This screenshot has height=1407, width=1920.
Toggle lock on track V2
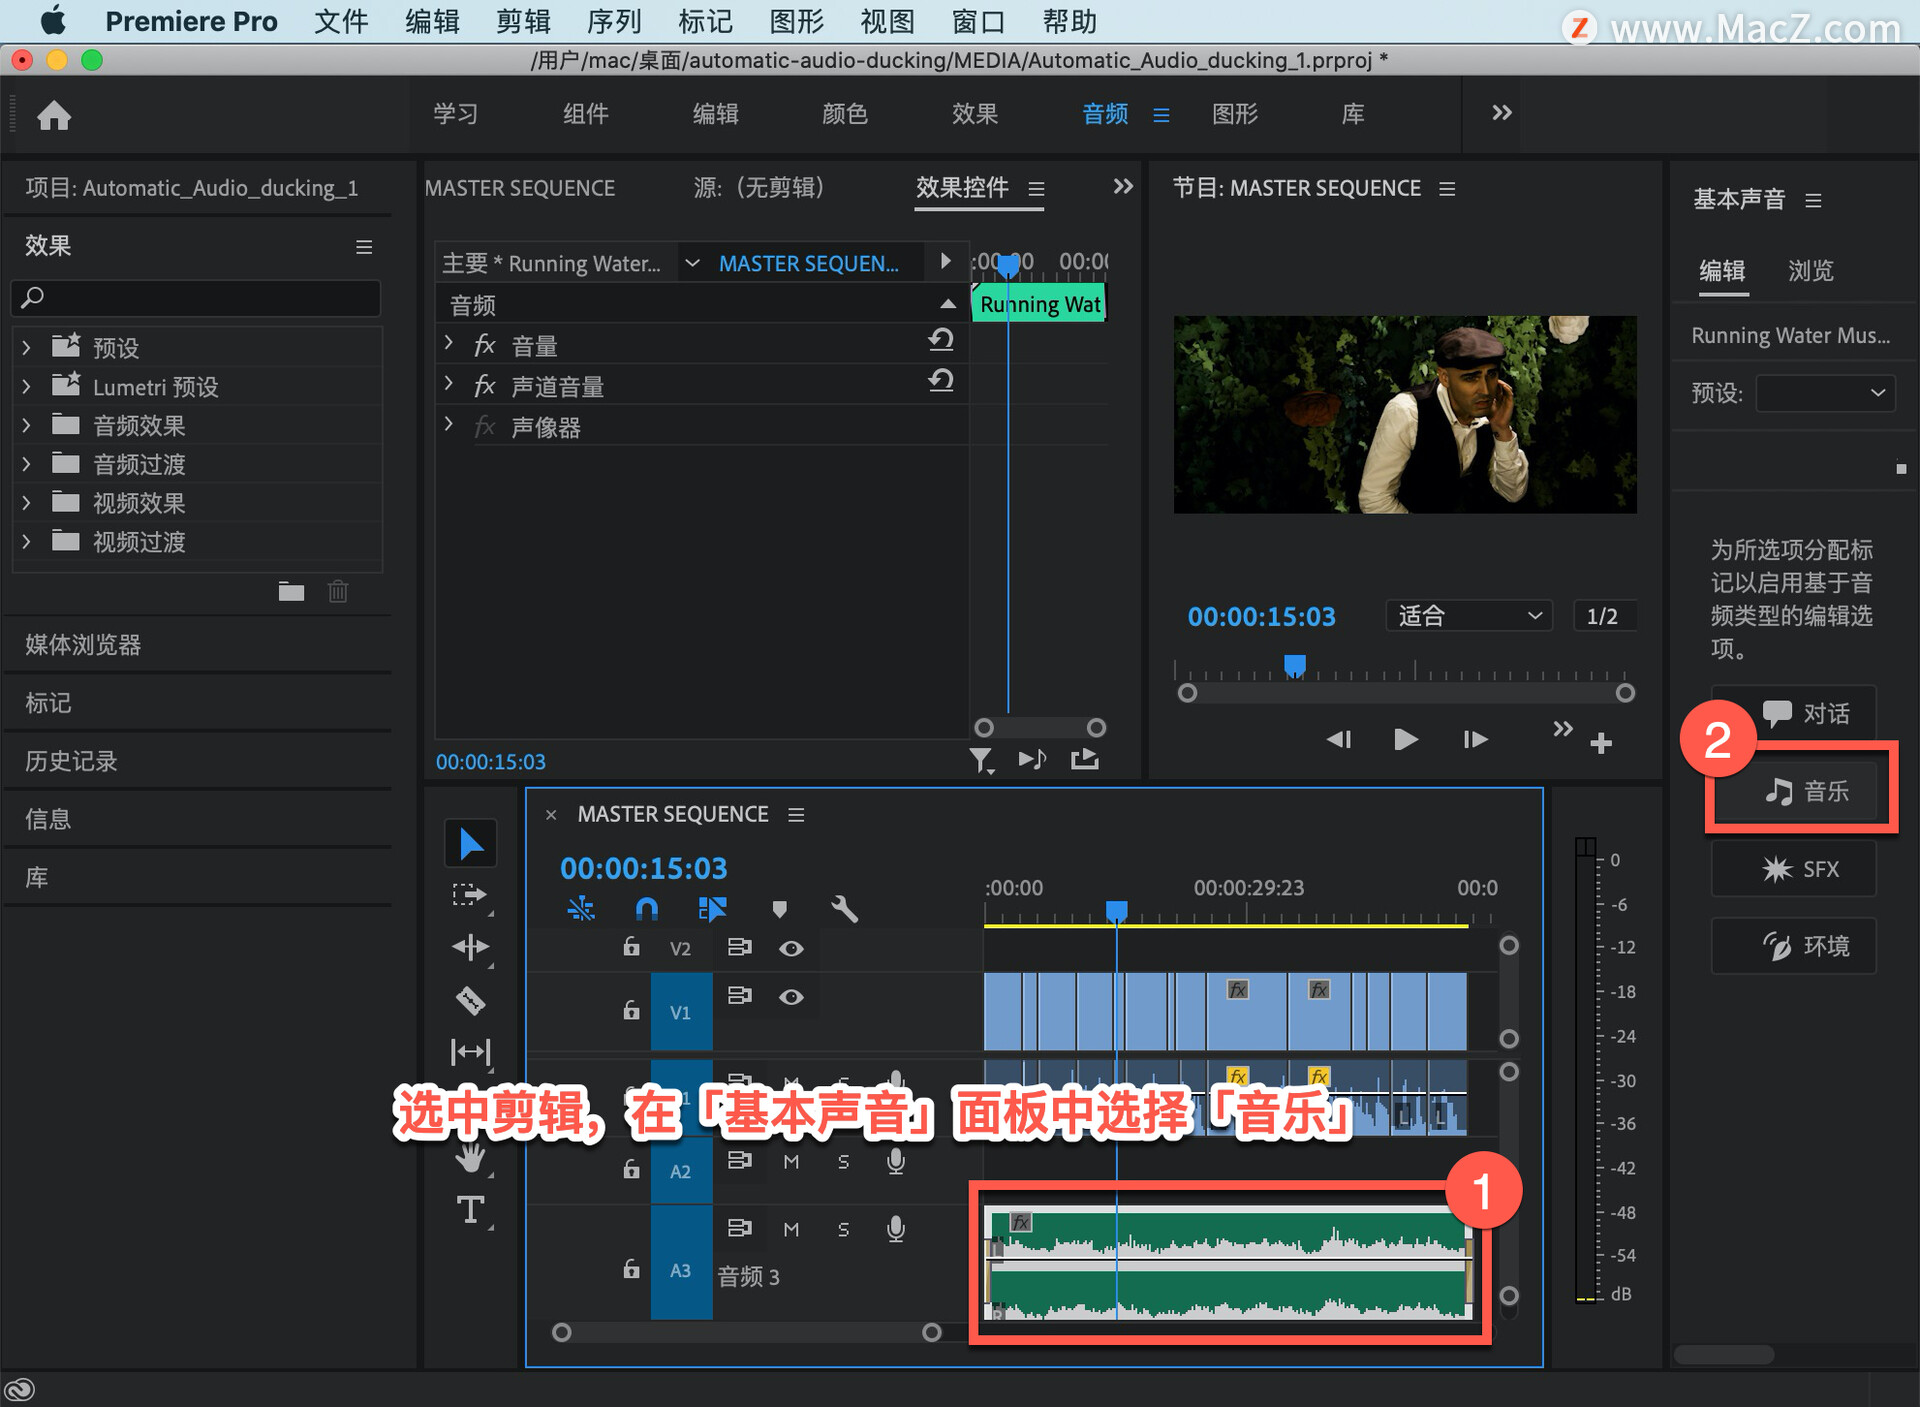(631, 947)
